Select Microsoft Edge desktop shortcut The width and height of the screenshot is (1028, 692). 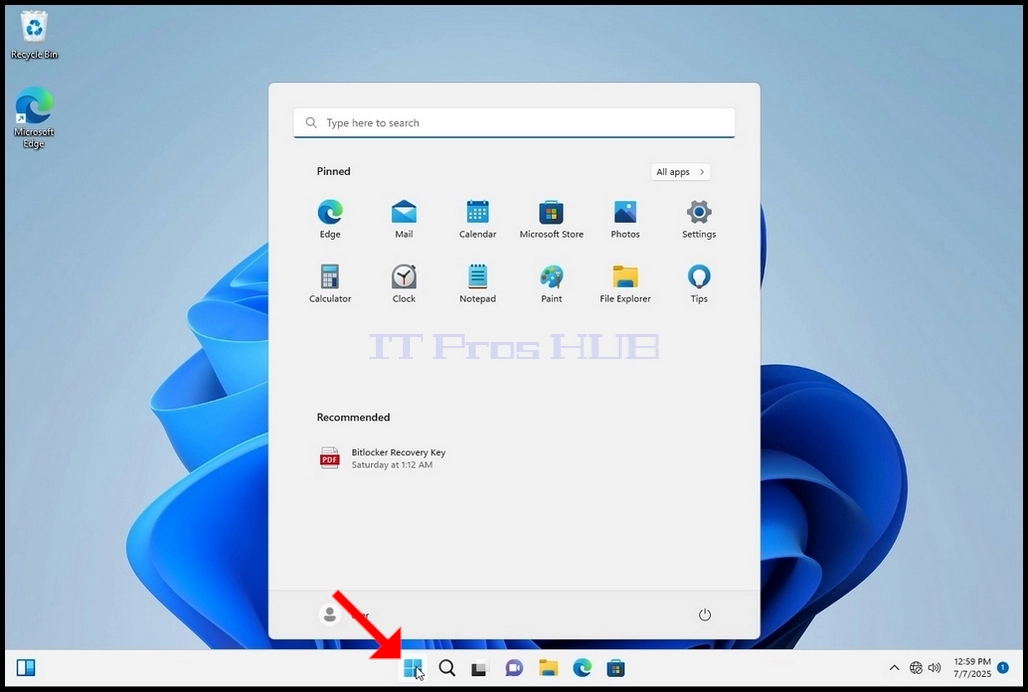pyautogui.click(x=34, y=118)
